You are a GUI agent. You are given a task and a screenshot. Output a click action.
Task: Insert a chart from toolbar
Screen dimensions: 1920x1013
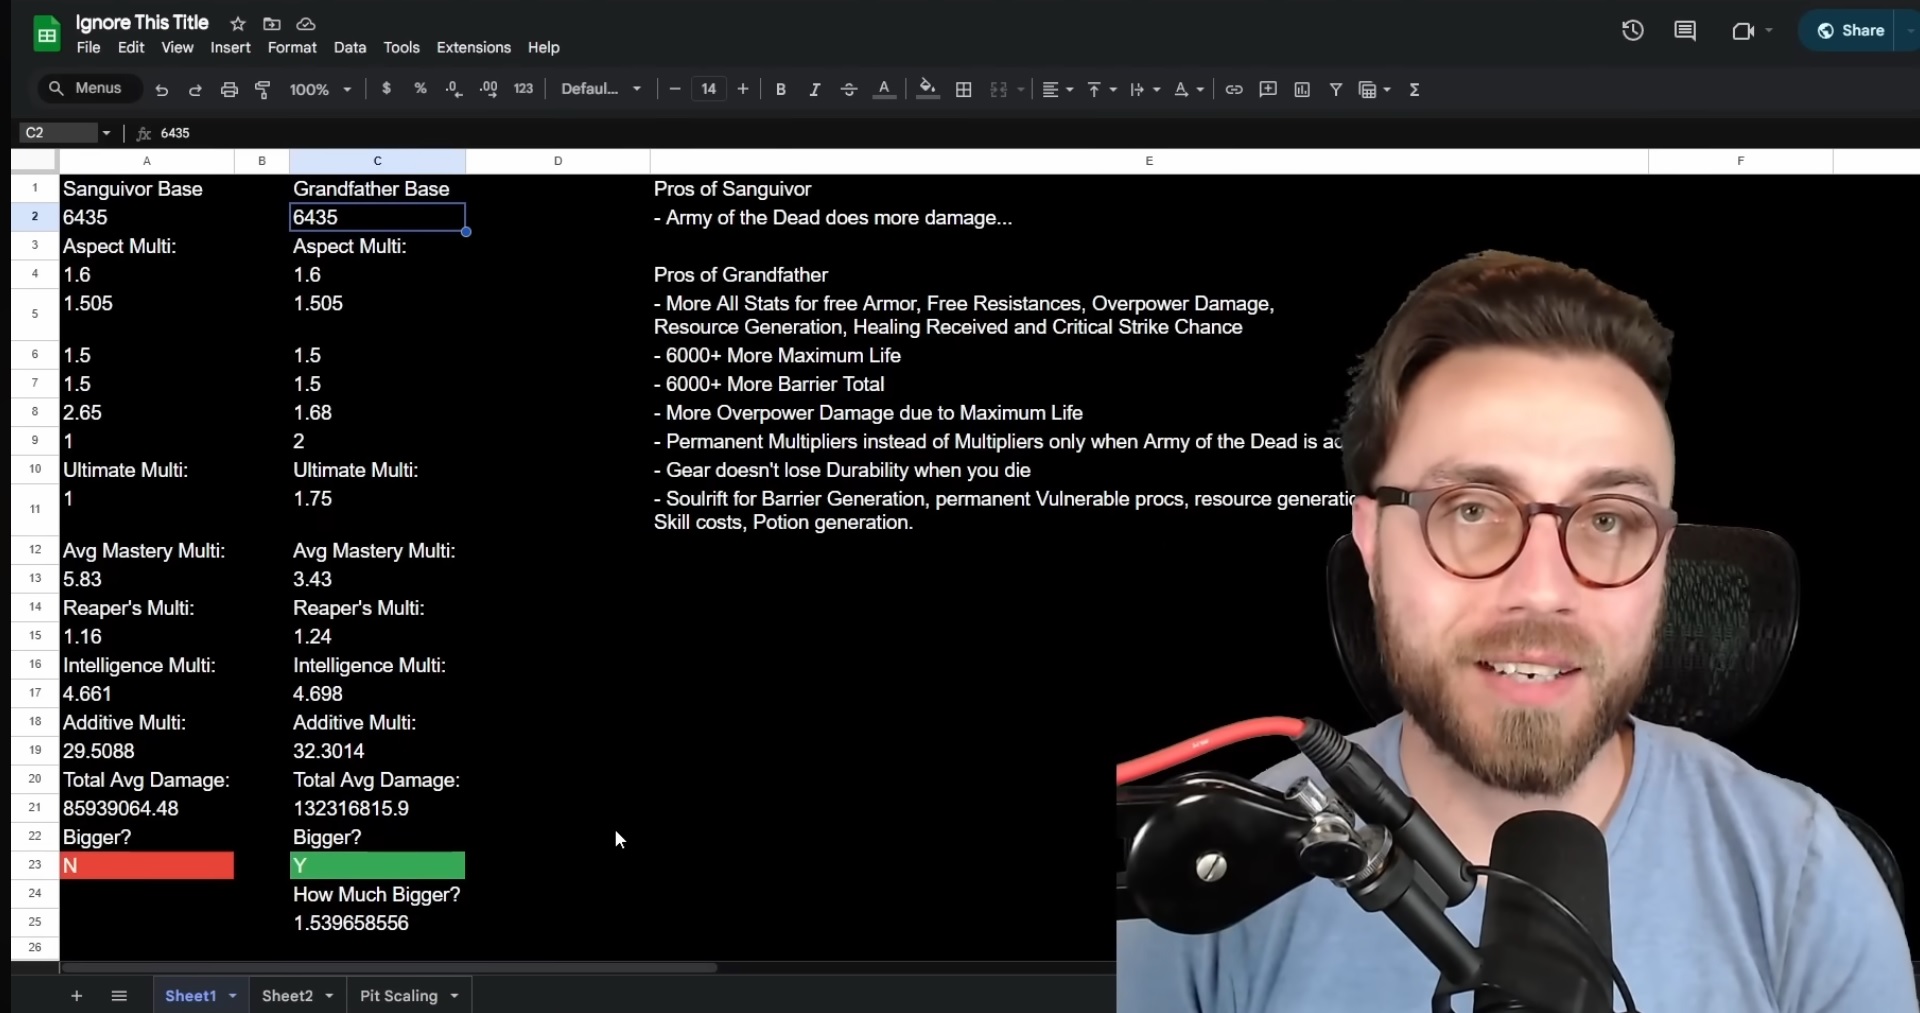(1302, 89)
